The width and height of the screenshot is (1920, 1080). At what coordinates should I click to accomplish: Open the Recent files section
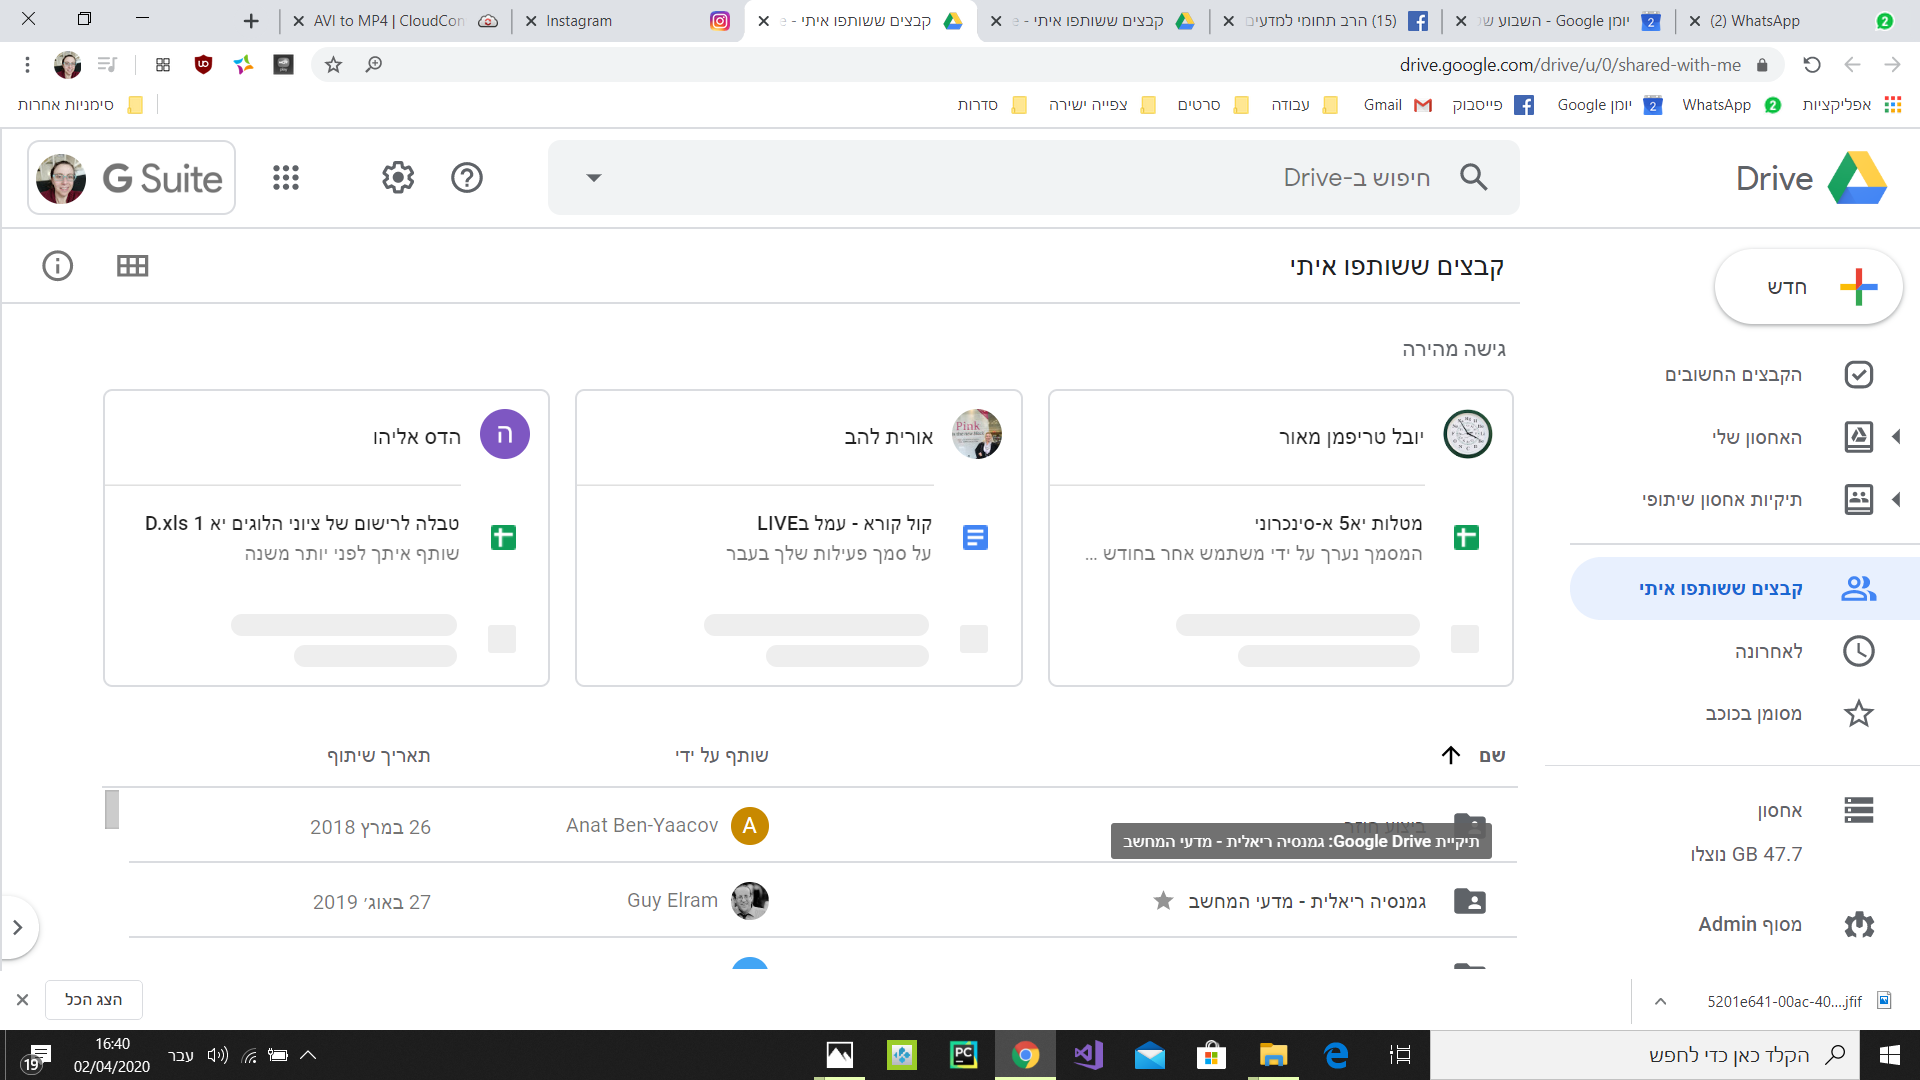tap(1768, 651)
